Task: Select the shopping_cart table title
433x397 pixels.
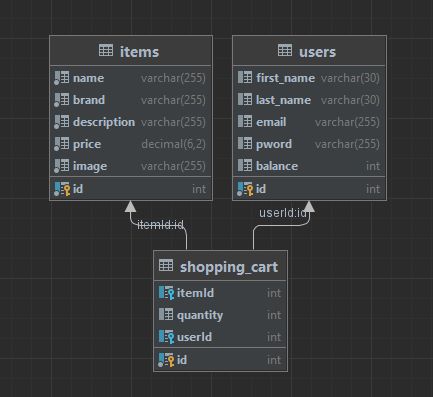Action: point(229,267)
